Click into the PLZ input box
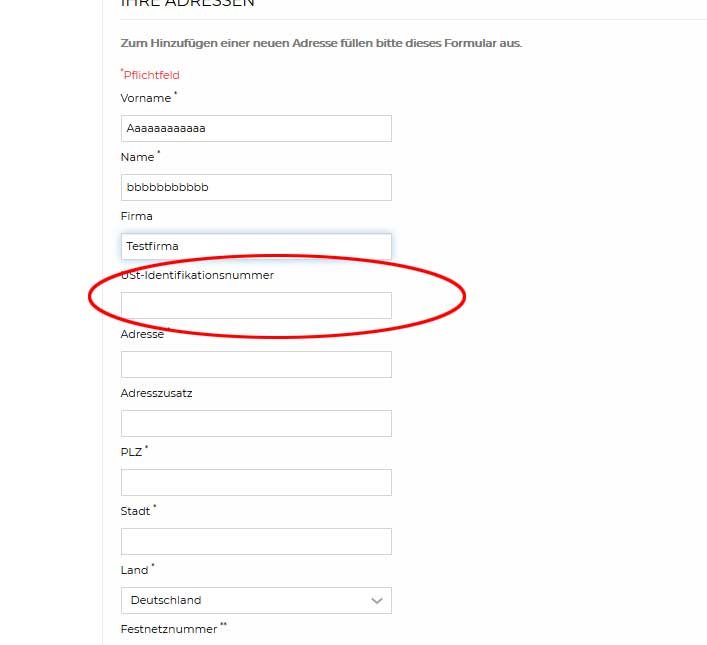 click(x=255, y=482)
